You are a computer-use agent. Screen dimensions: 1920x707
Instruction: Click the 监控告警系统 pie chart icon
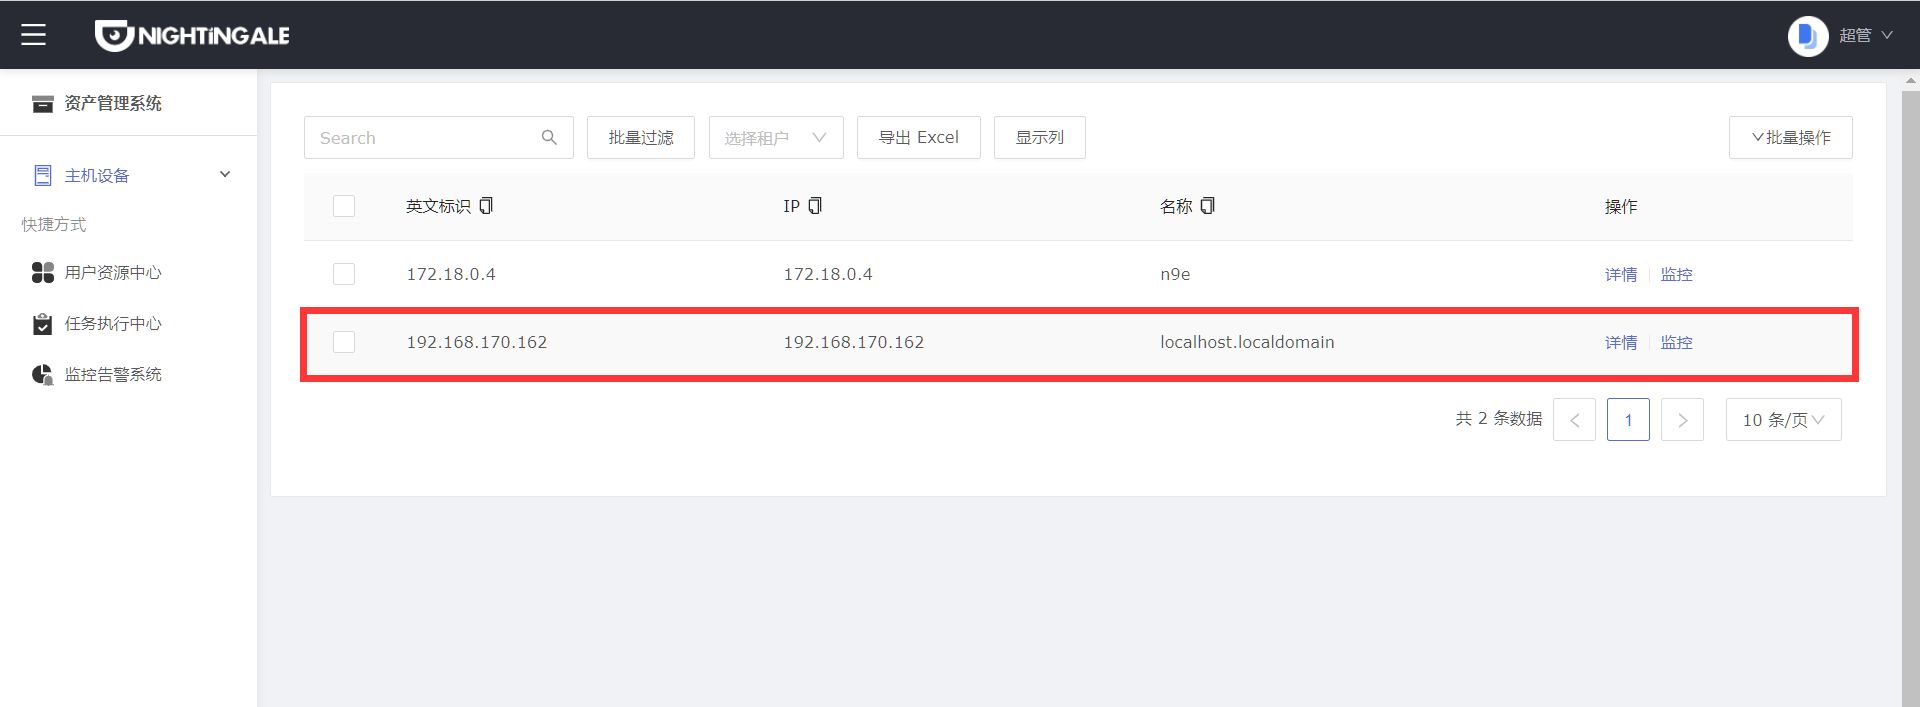click(42, 375)
